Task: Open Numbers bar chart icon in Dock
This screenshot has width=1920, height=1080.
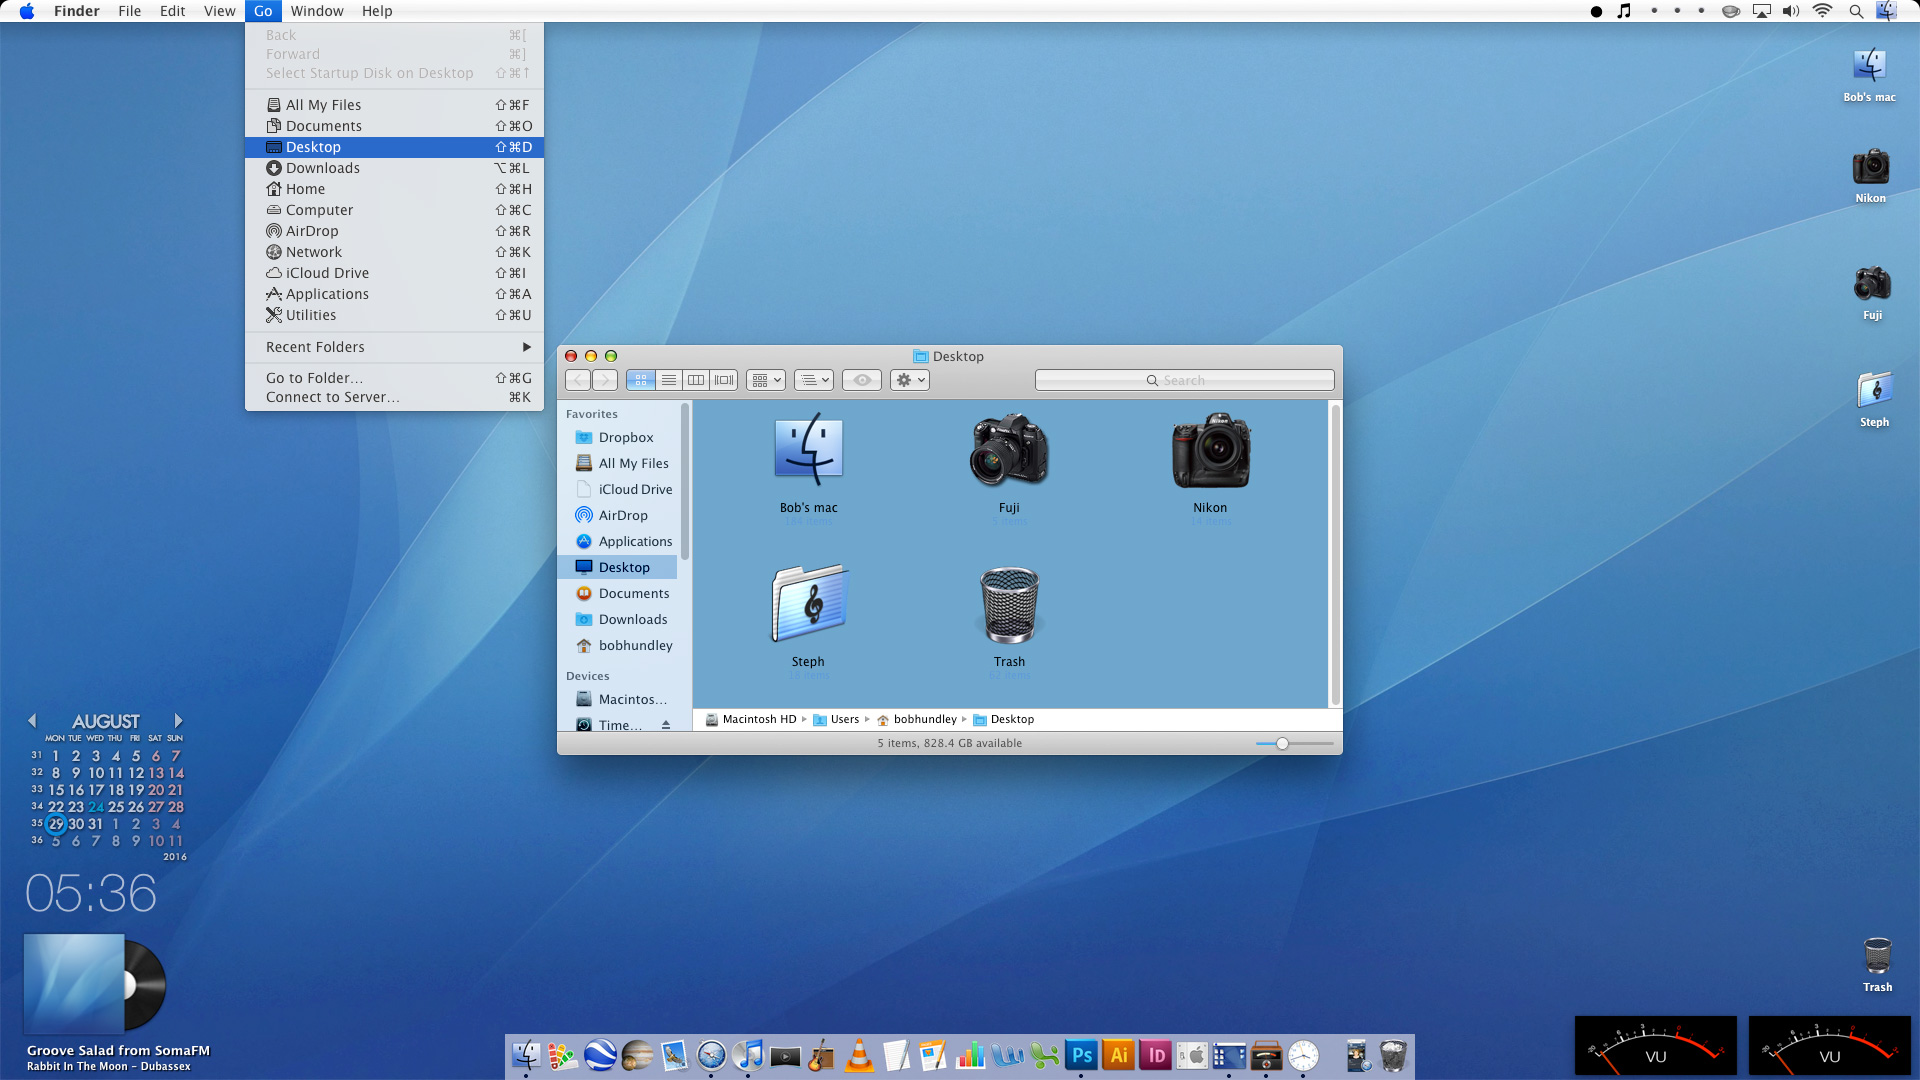Action: click(970, 1055)
